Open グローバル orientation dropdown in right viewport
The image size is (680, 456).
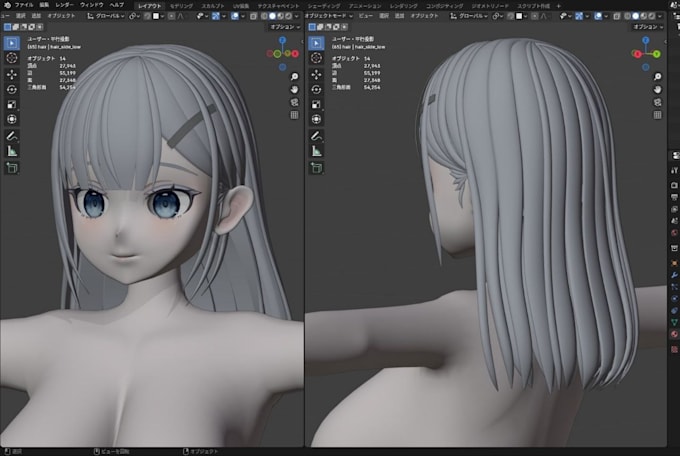coord(469,16)
